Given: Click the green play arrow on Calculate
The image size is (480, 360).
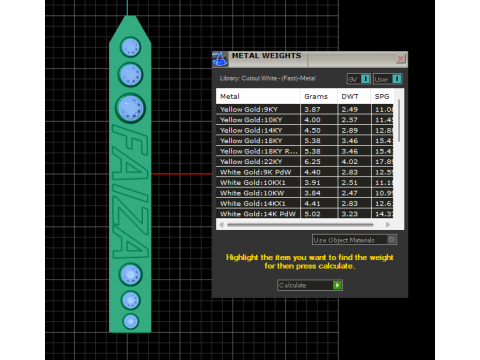Looking at the screenshot, I should [337, 285].
